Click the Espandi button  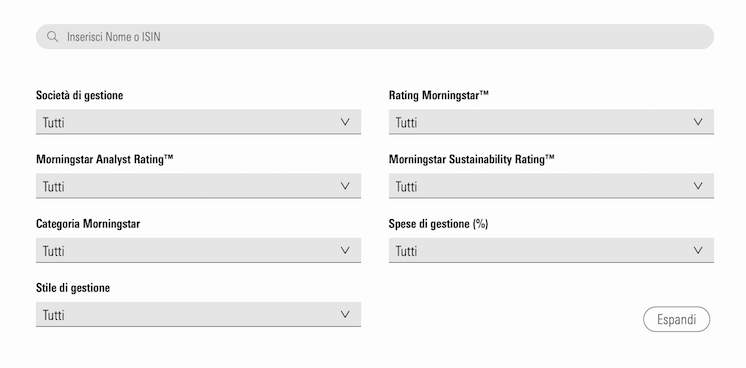coord(677,319)
